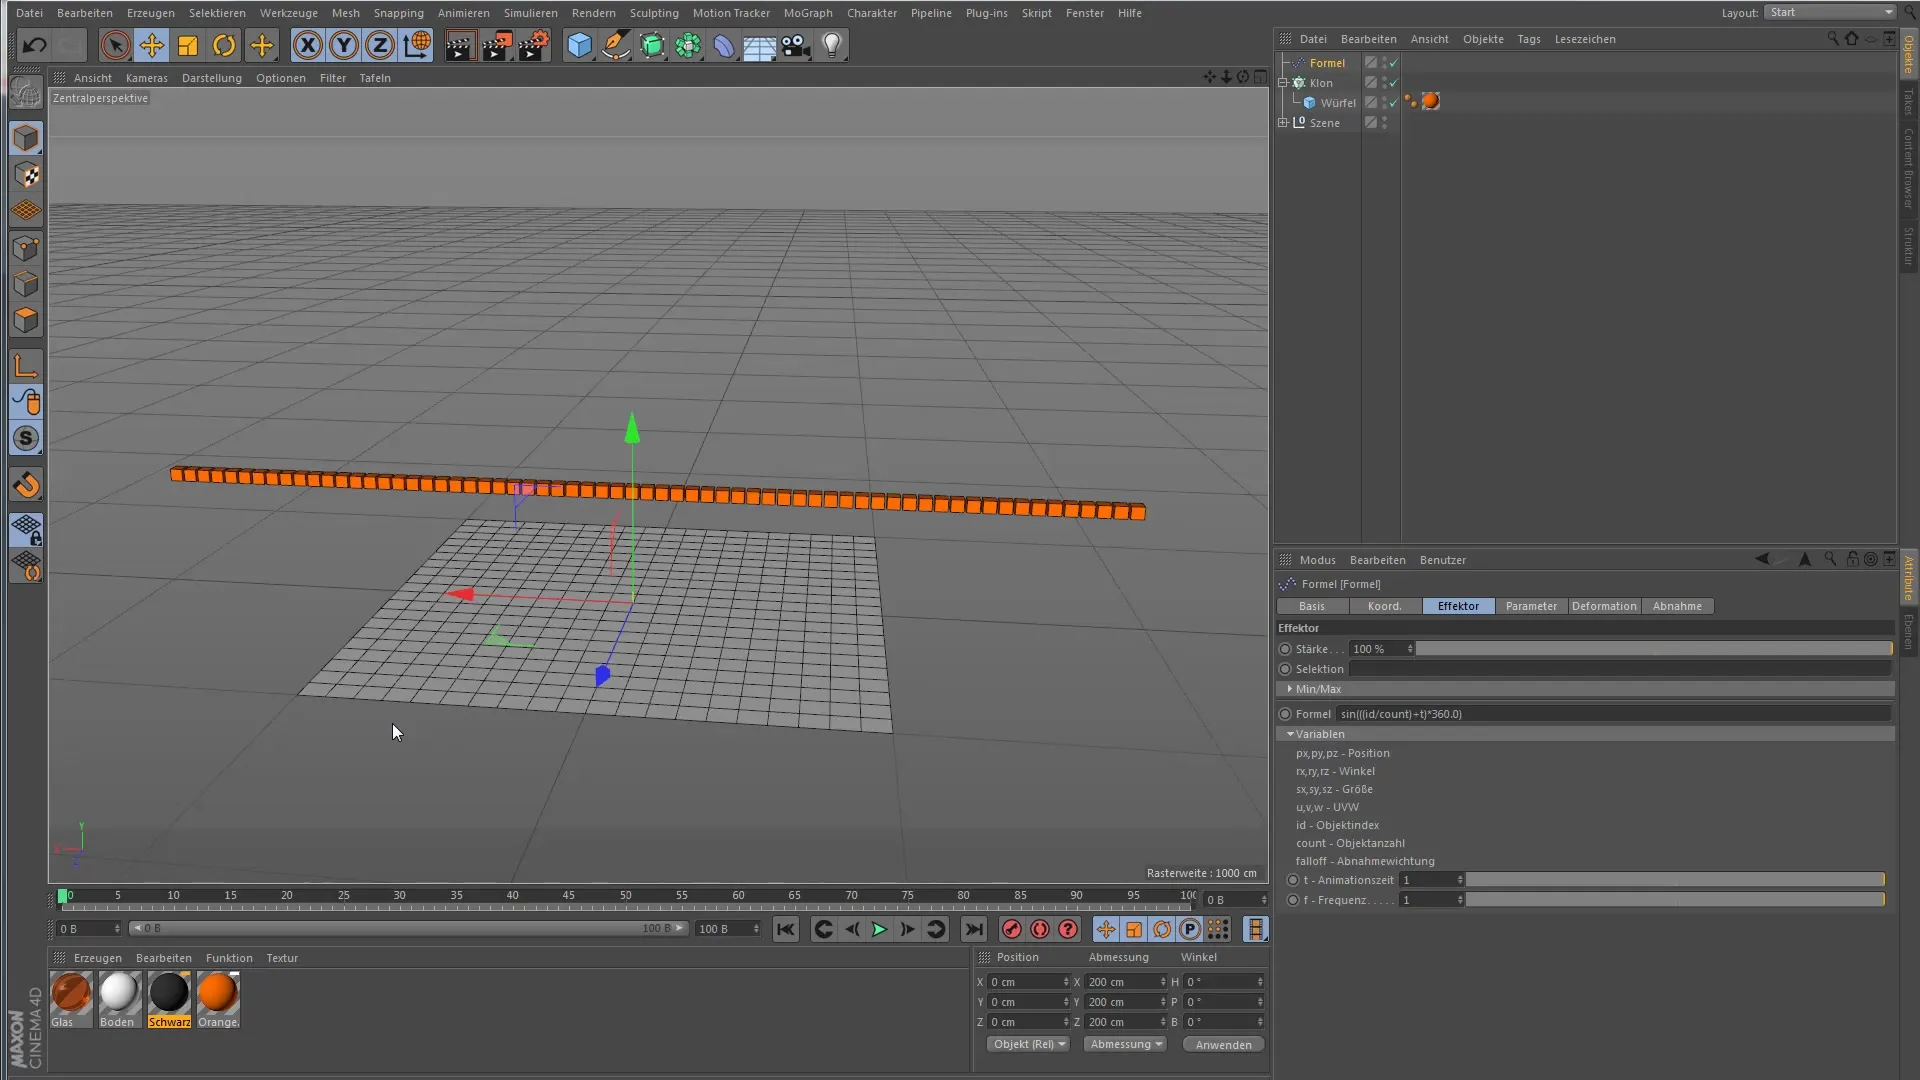
Task: Toggle Würfel object enabled checkmark
Action: tap(1394, 103)
